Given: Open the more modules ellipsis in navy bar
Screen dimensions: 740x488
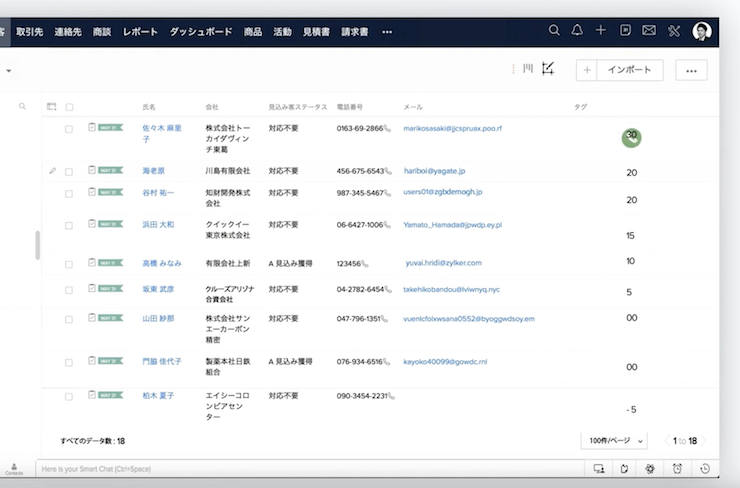Looking at the screenshot, I should point(387,32).
